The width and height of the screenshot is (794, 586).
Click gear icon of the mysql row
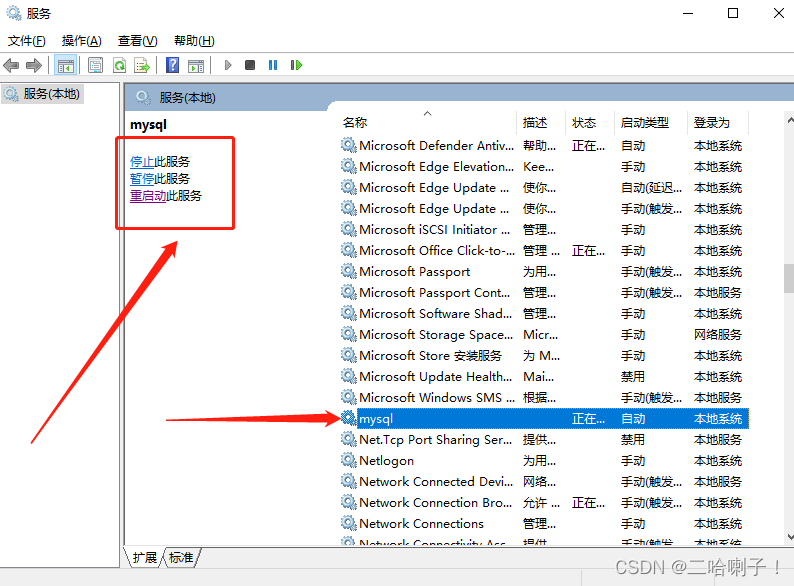[x=348, y=418]
